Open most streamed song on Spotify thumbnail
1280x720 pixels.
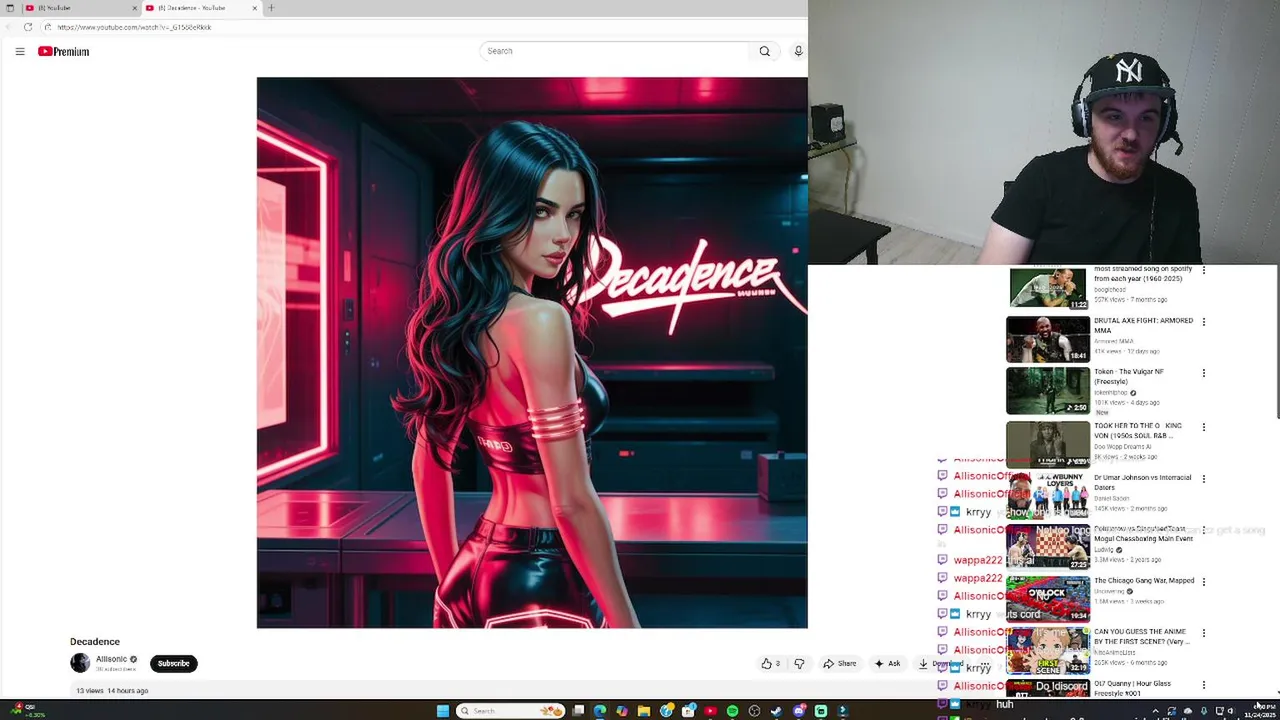coord(1048,288)
